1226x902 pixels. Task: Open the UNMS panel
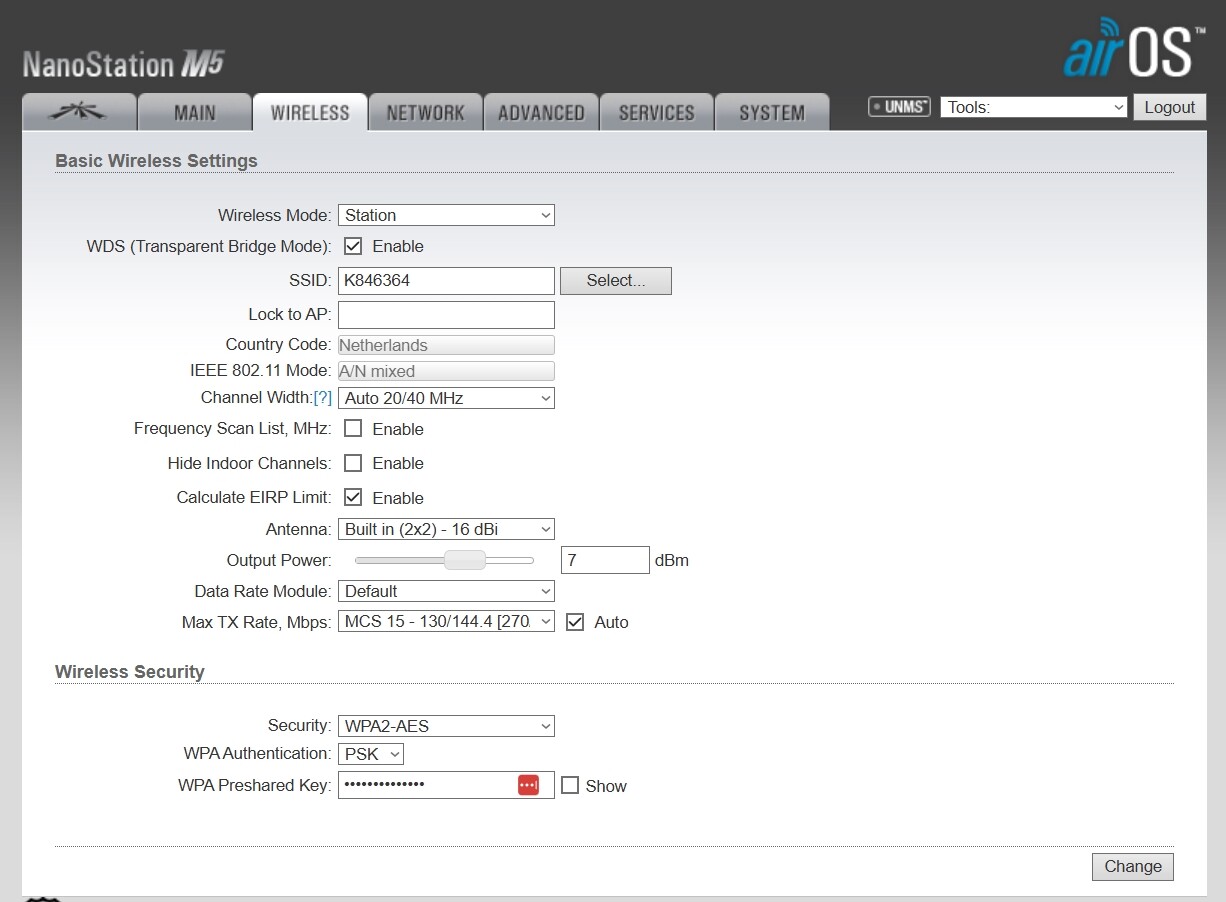pyautogui.click(x=897, y=107)
